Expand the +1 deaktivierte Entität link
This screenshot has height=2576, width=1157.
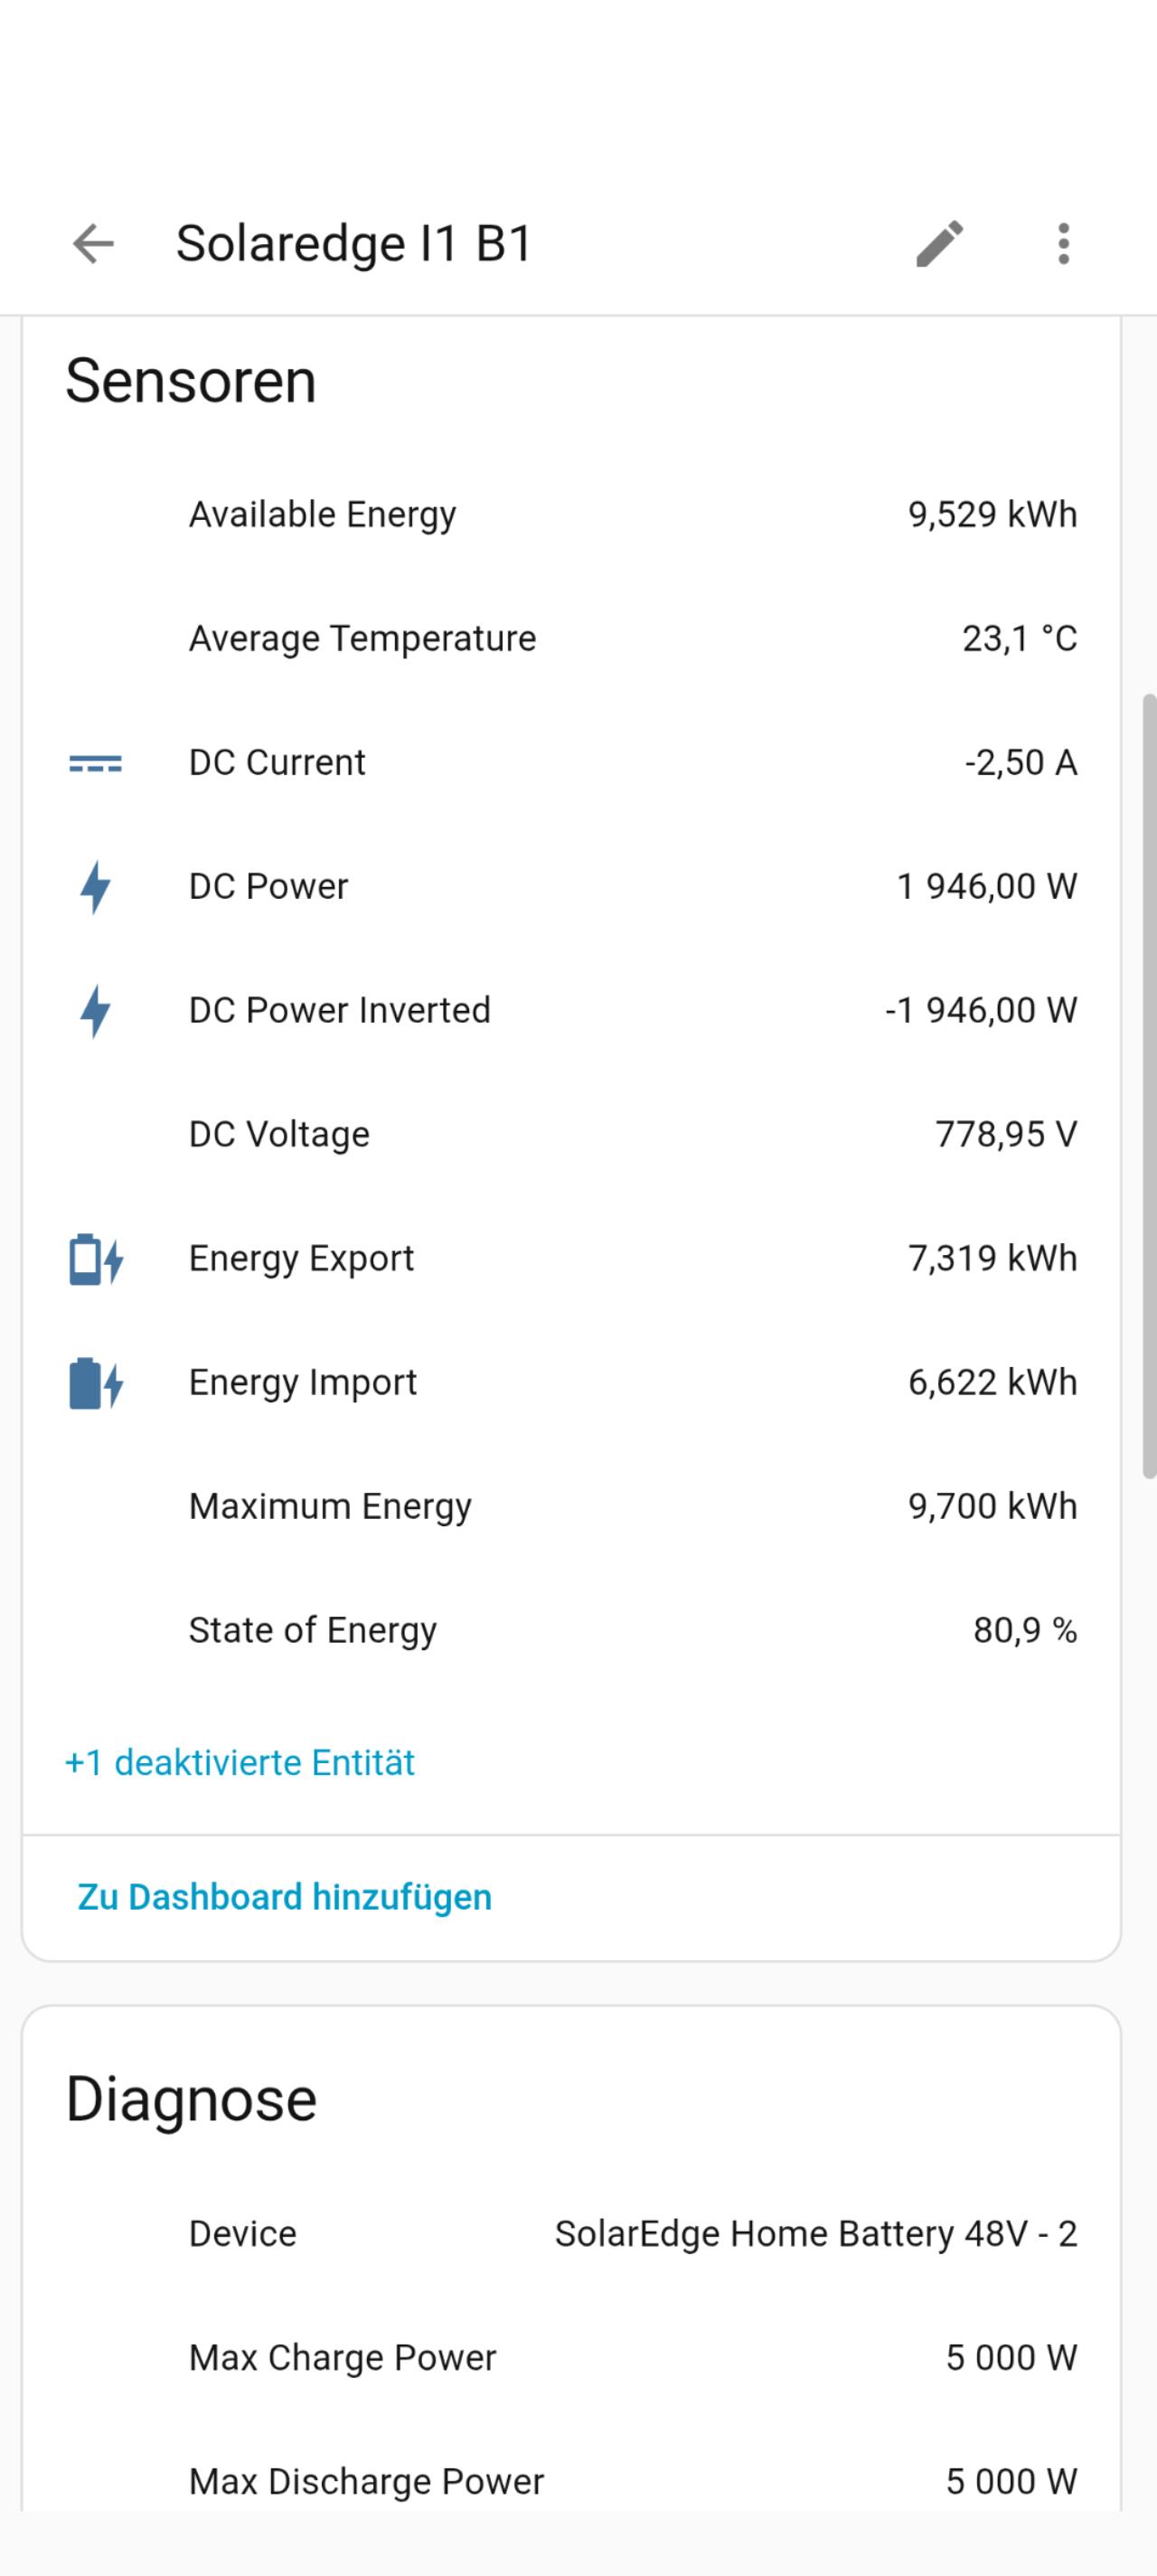[x=240, y=1762]
